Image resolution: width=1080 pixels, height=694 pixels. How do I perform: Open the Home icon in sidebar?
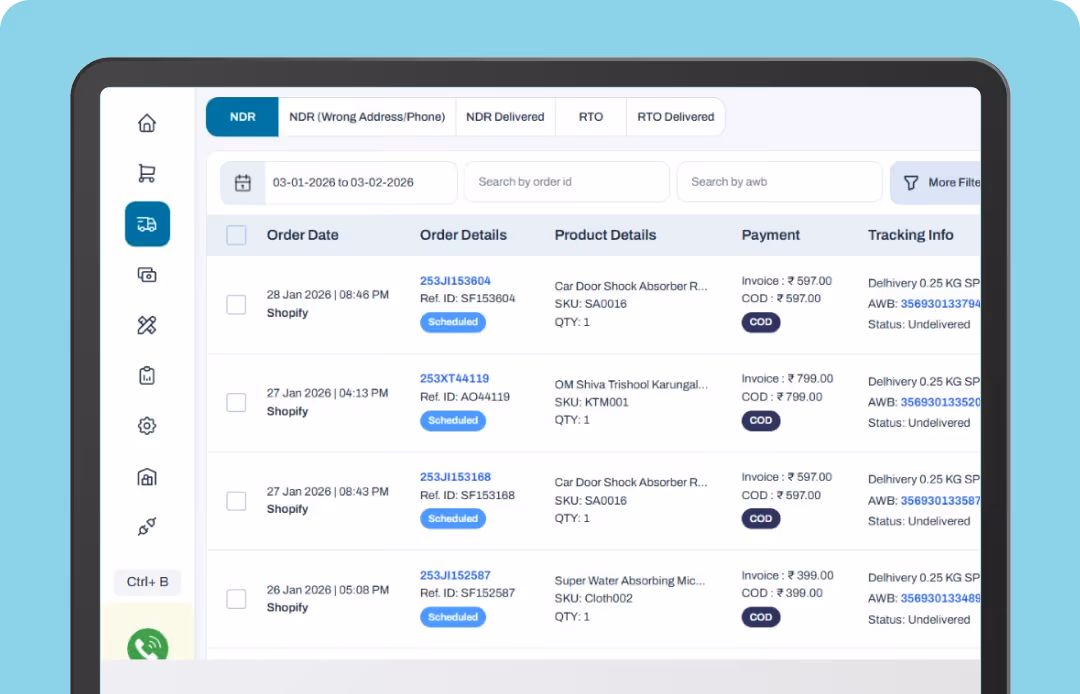coord(147,123)
